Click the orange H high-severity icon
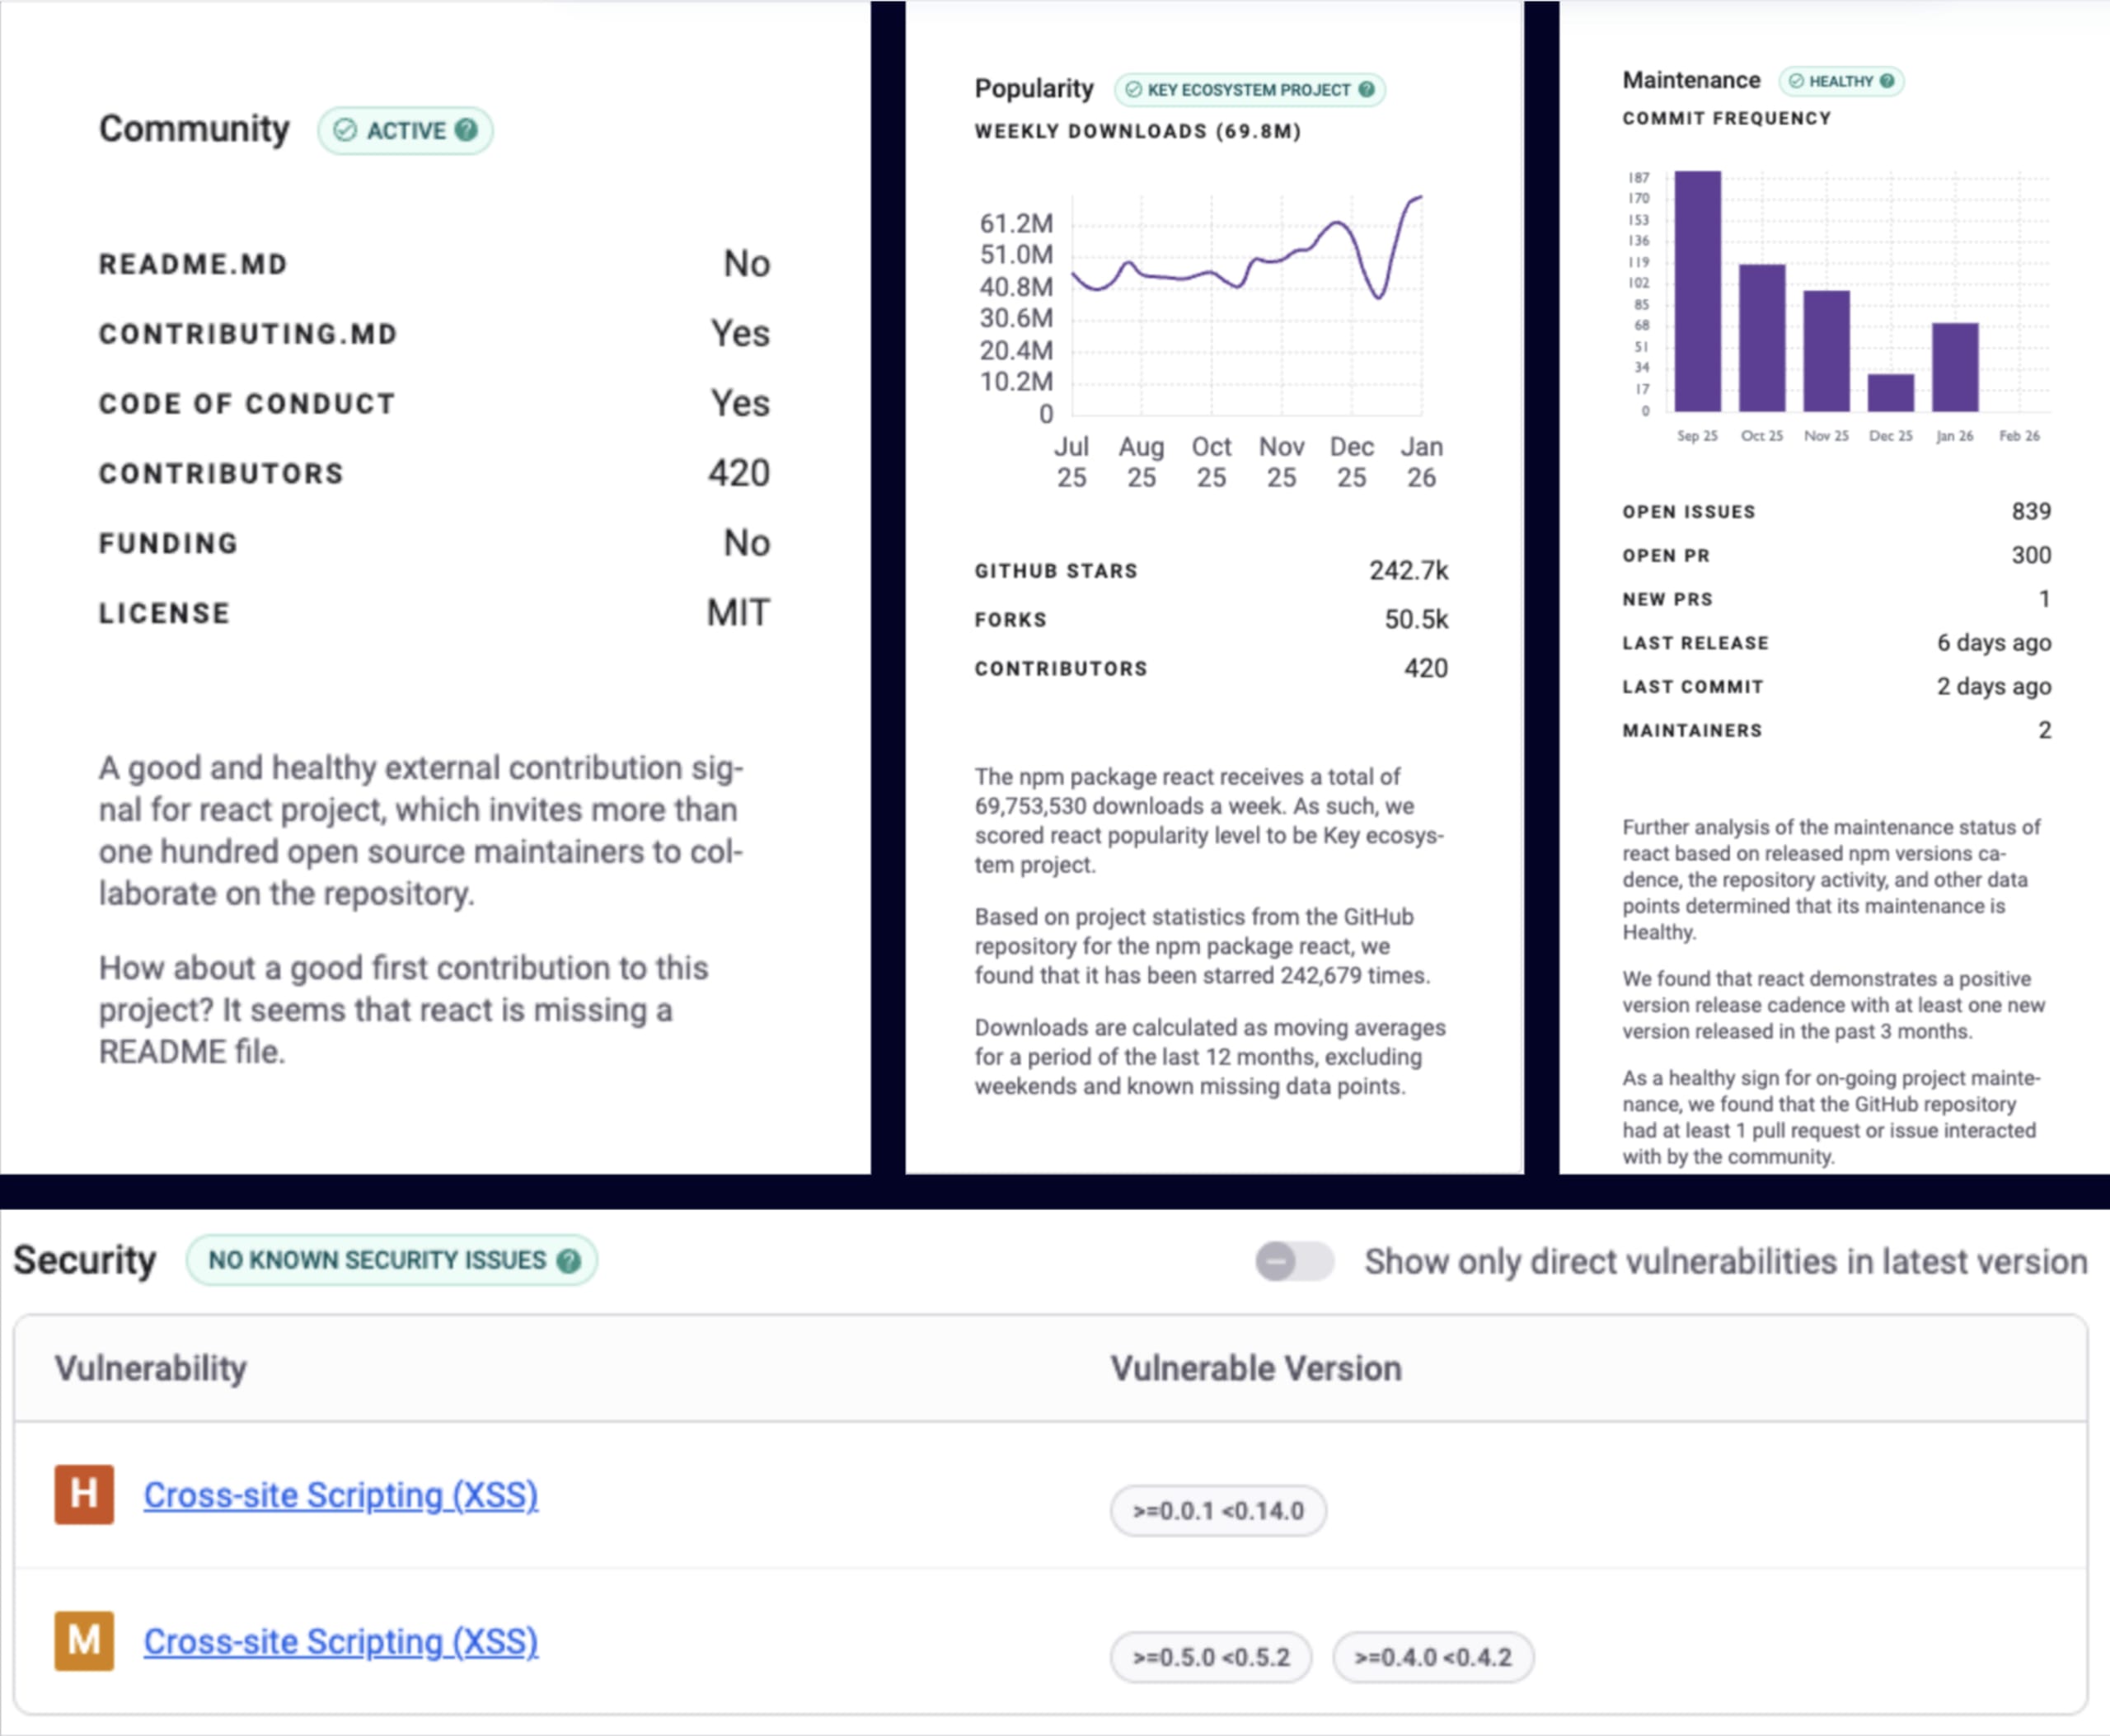 coord(84,1494)
